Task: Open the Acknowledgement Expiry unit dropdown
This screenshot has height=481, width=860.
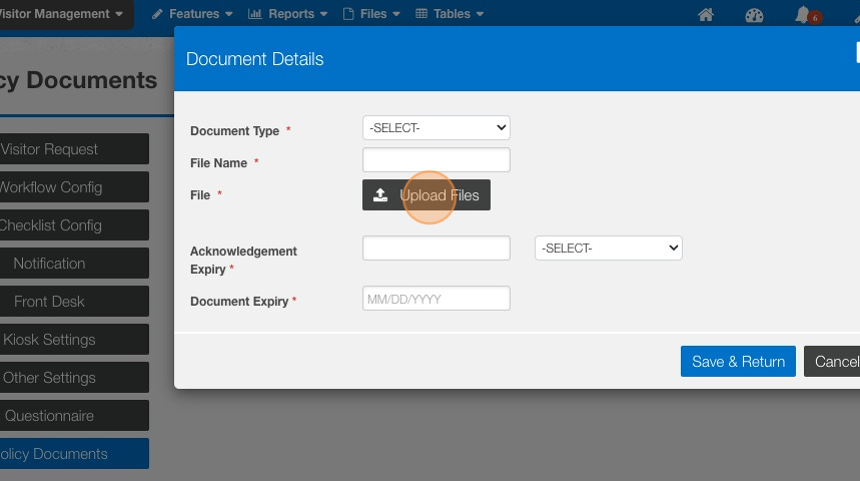Action: (608, 248)
